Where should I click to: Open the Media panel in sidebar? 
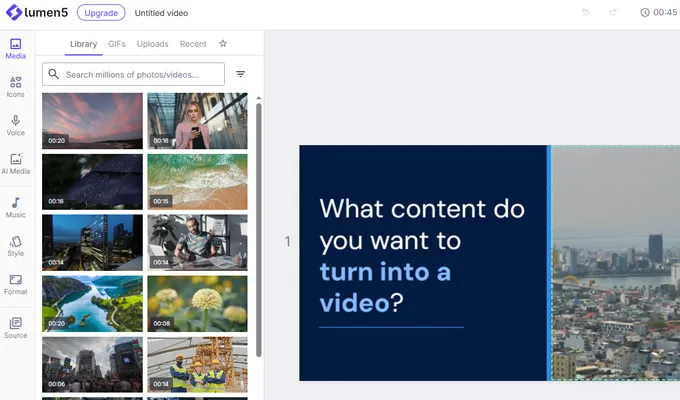coord(16,49)
